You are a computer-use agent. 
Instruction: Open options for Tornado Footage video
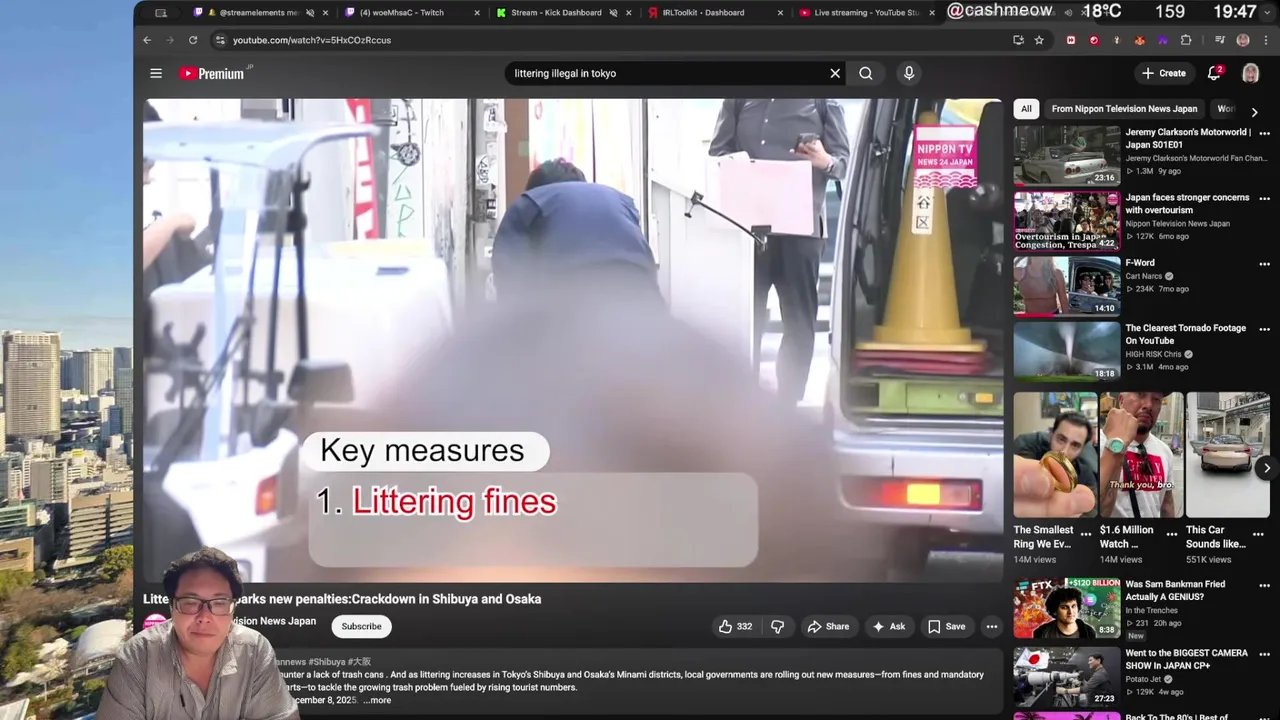tap(1265, 329)
